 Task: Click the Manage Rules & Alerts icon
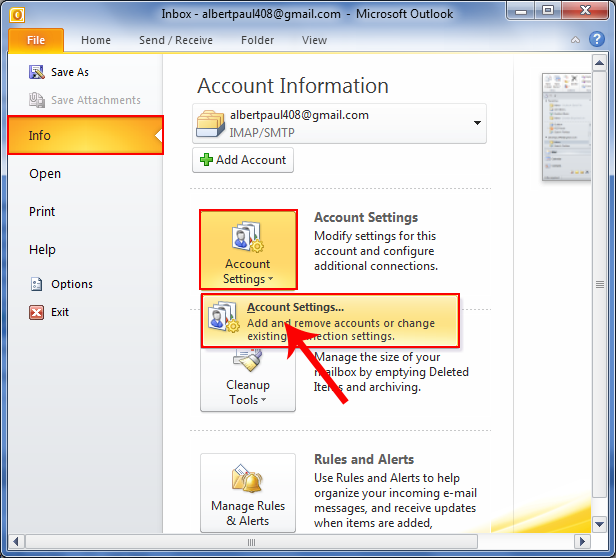coord(247,479)
